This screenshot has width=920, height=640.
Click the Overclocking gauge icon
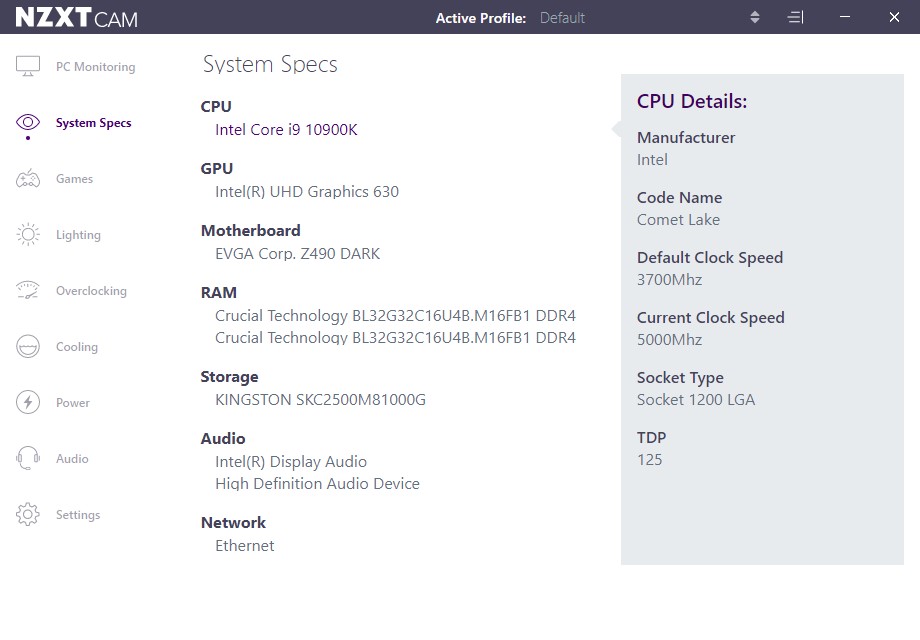coord(28,290)
